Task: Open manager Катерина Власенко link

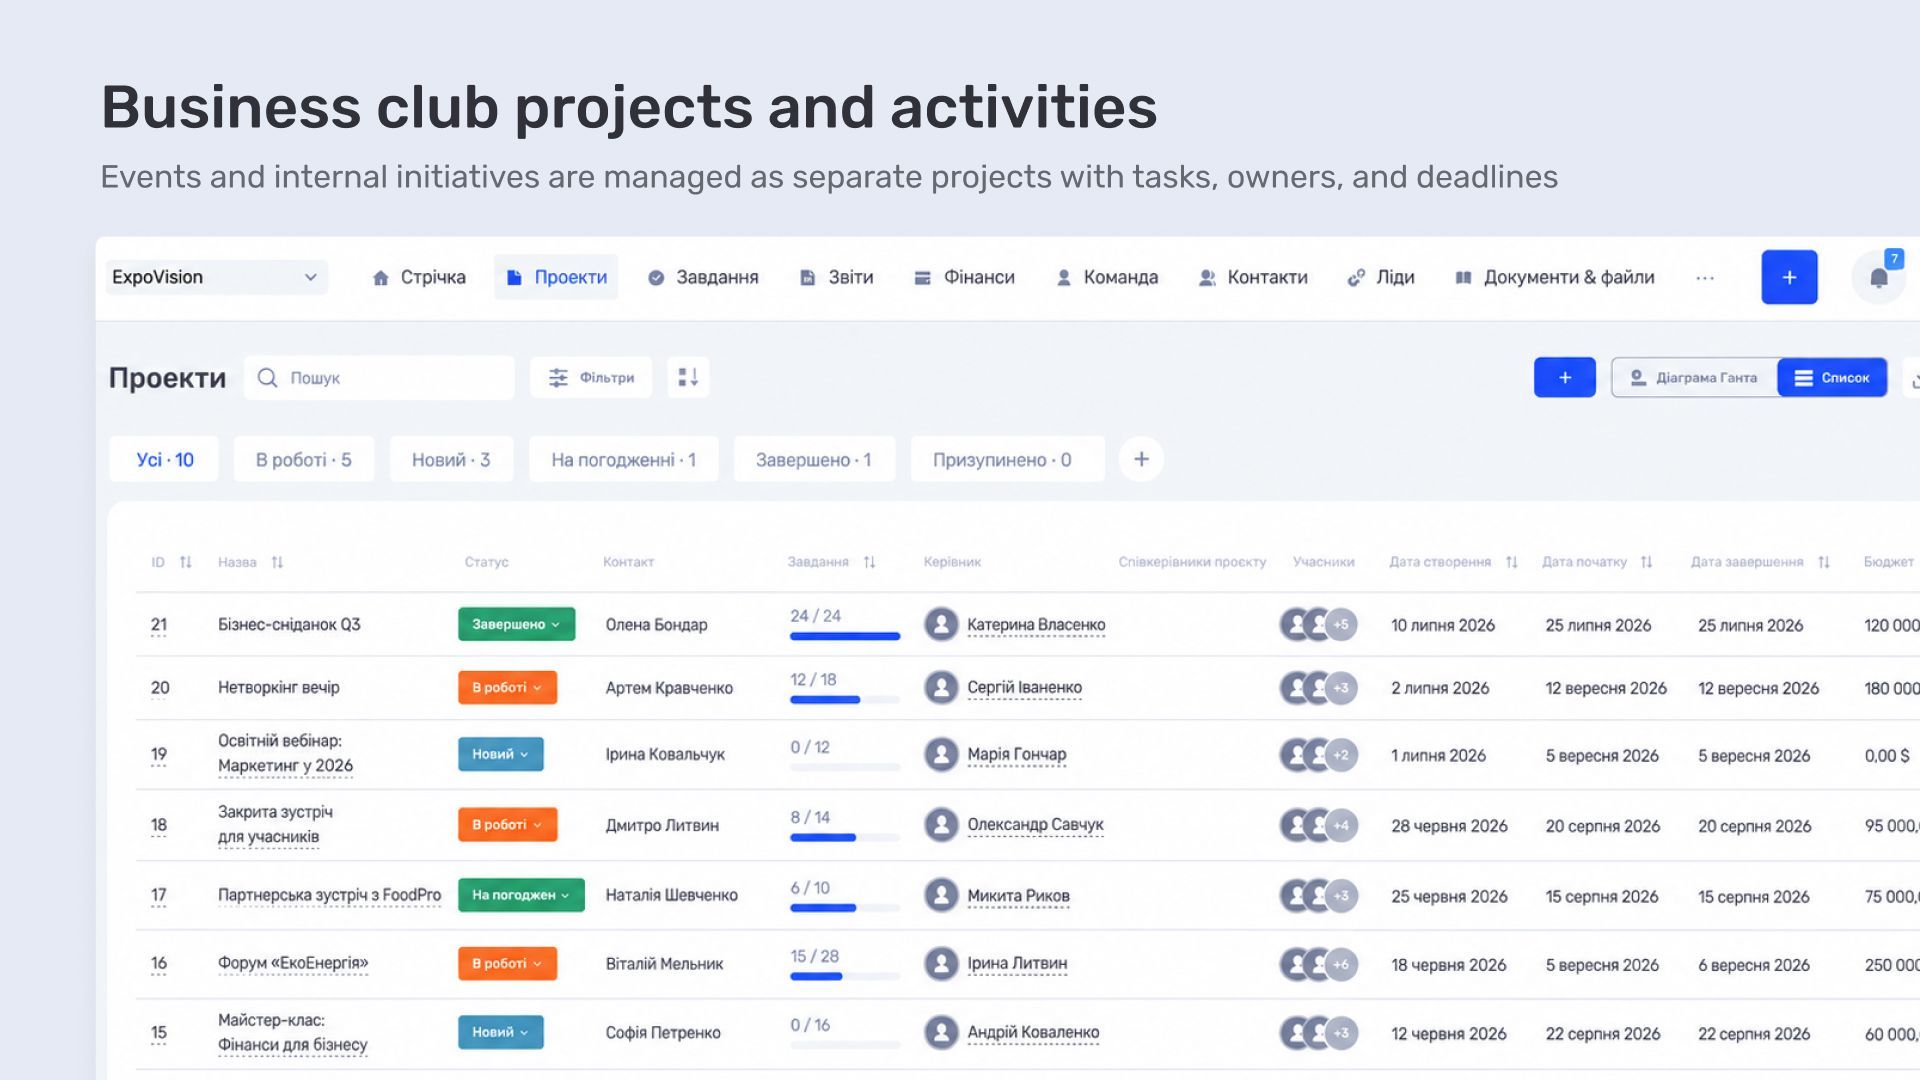Action: (x=1036, y=625)
